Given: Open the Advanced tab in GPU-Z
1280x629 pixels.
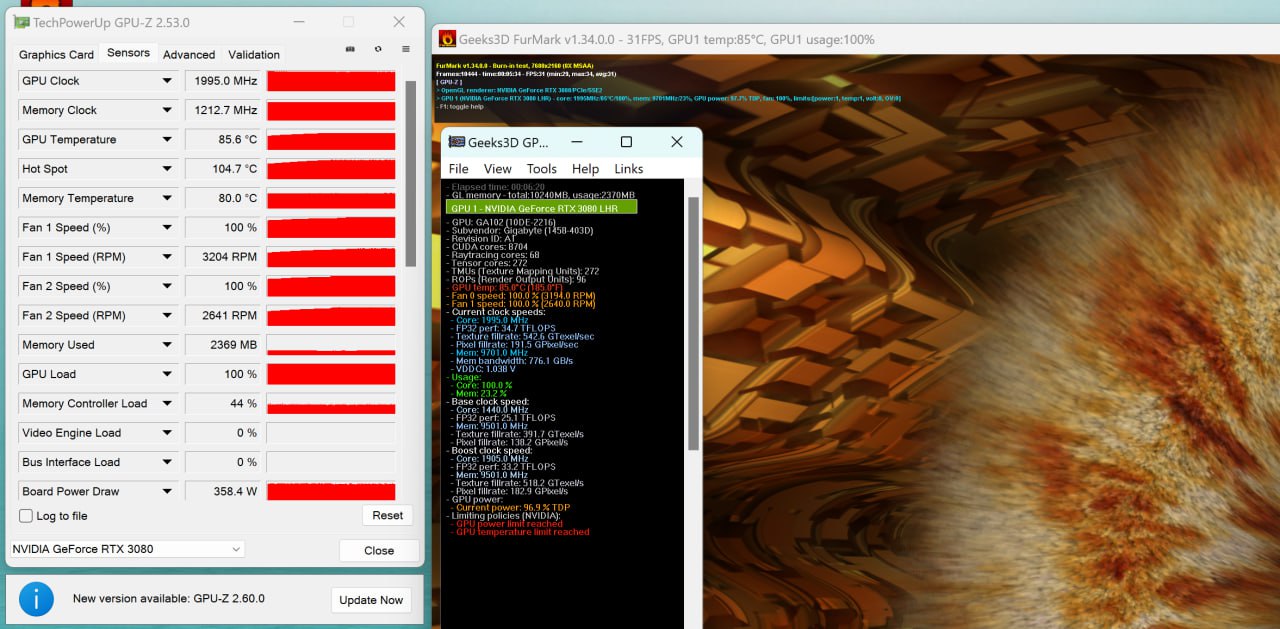Looking at the screenshot, I should [189, 55].
